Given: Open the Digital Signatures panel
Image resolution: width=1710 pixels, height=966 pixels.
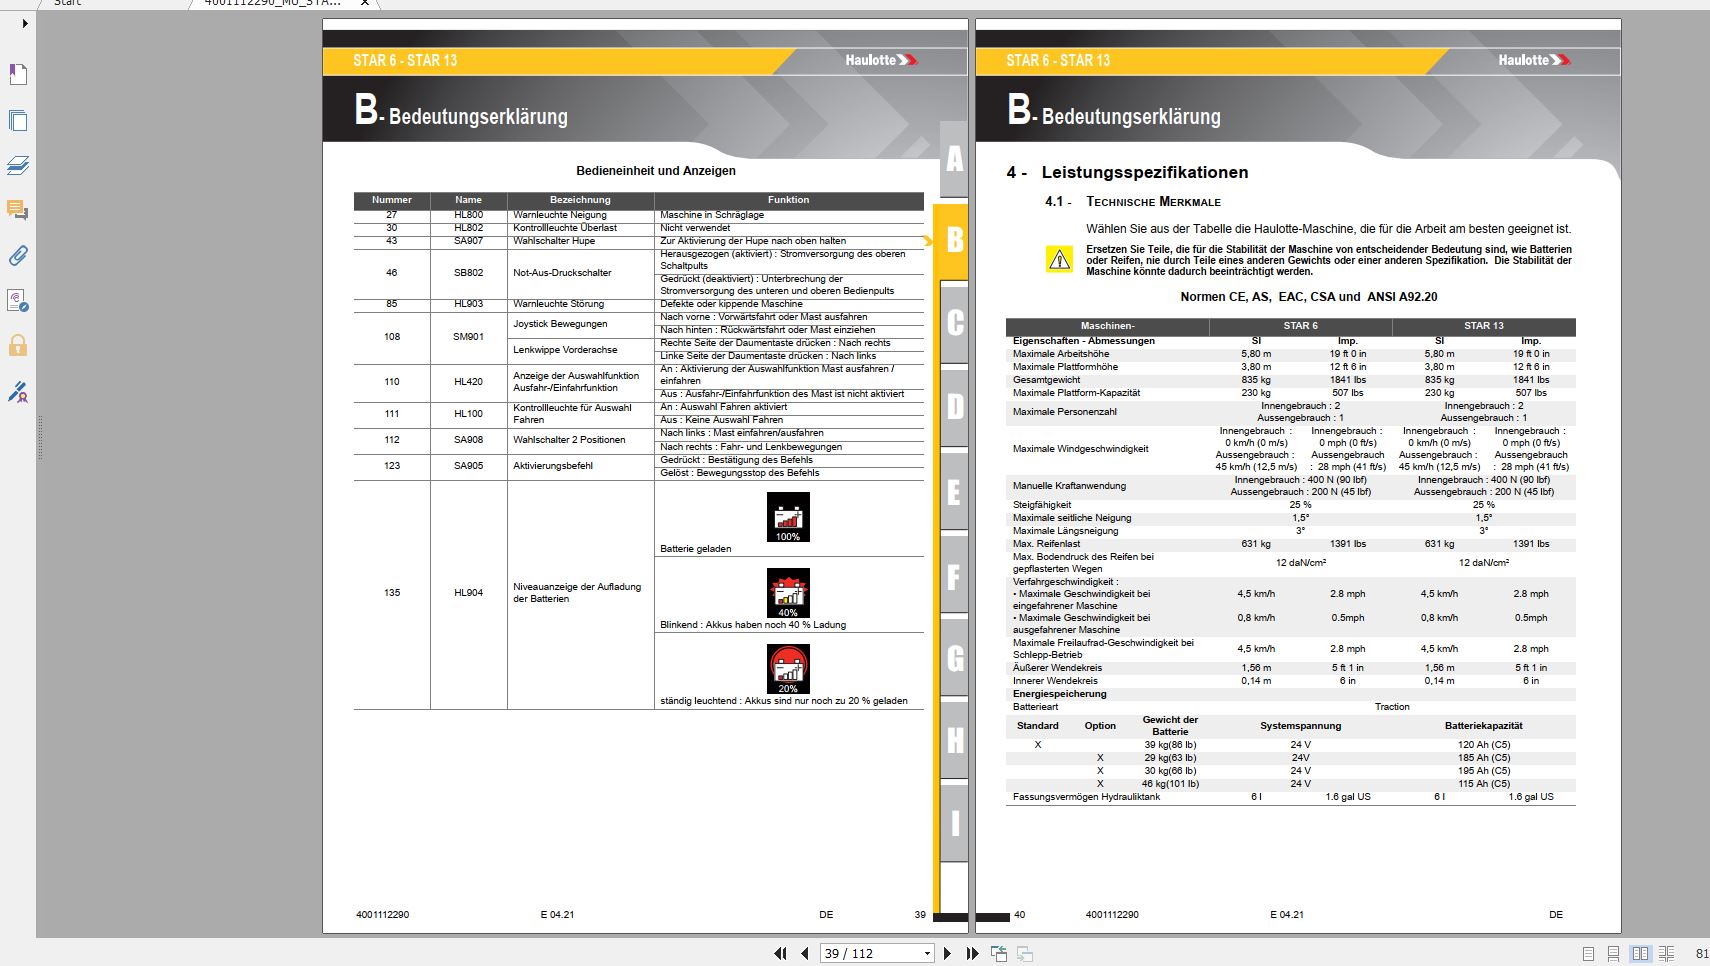Looking at the screenshot, I should pyautogui.click(x=18, y=393).
